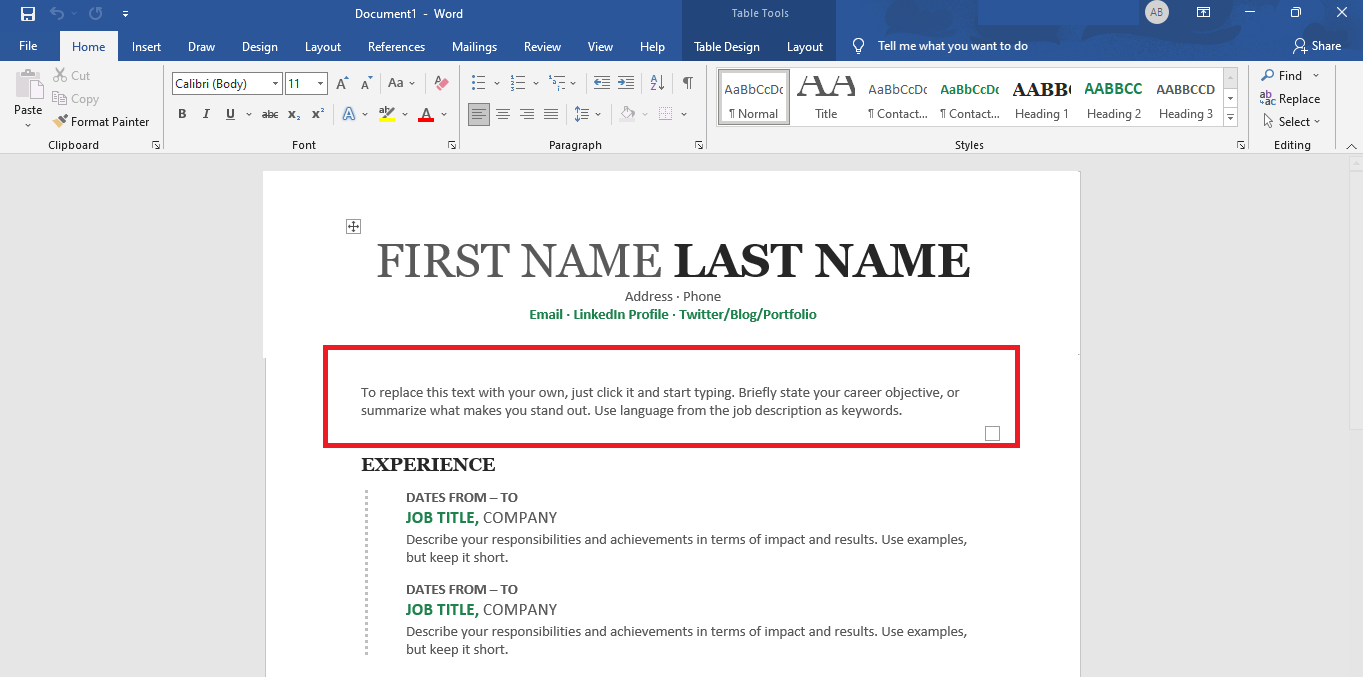Image resolution: width=1363 pixels, height=677 pixels.
Task: Expand the Styles gallery More arrow
Action: 1230,118
